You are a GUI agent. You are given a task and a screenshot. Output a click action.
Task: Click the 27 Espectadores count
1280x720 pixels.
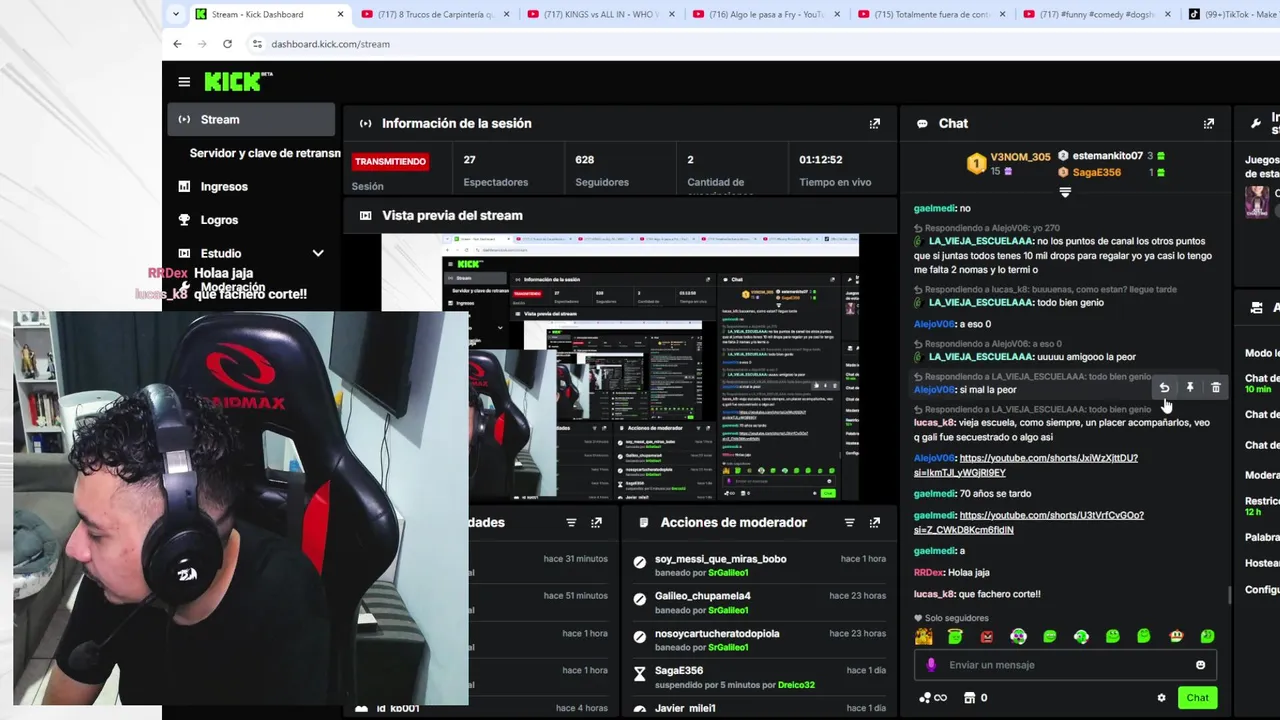(469, 160)
